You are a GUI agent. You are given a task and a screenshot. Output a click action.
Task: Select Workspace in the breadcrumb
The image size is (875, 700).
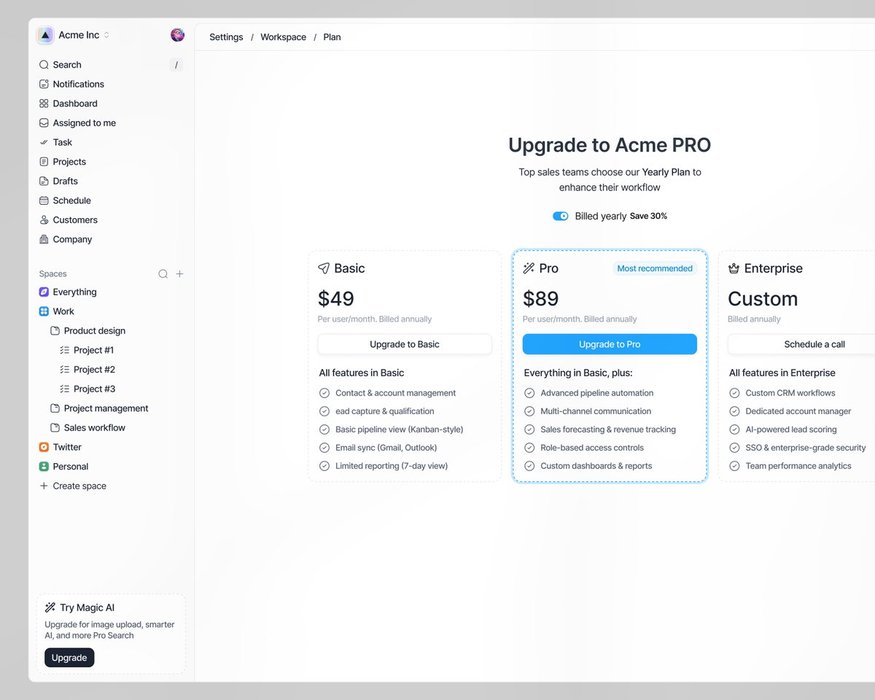tap(283, 37)
